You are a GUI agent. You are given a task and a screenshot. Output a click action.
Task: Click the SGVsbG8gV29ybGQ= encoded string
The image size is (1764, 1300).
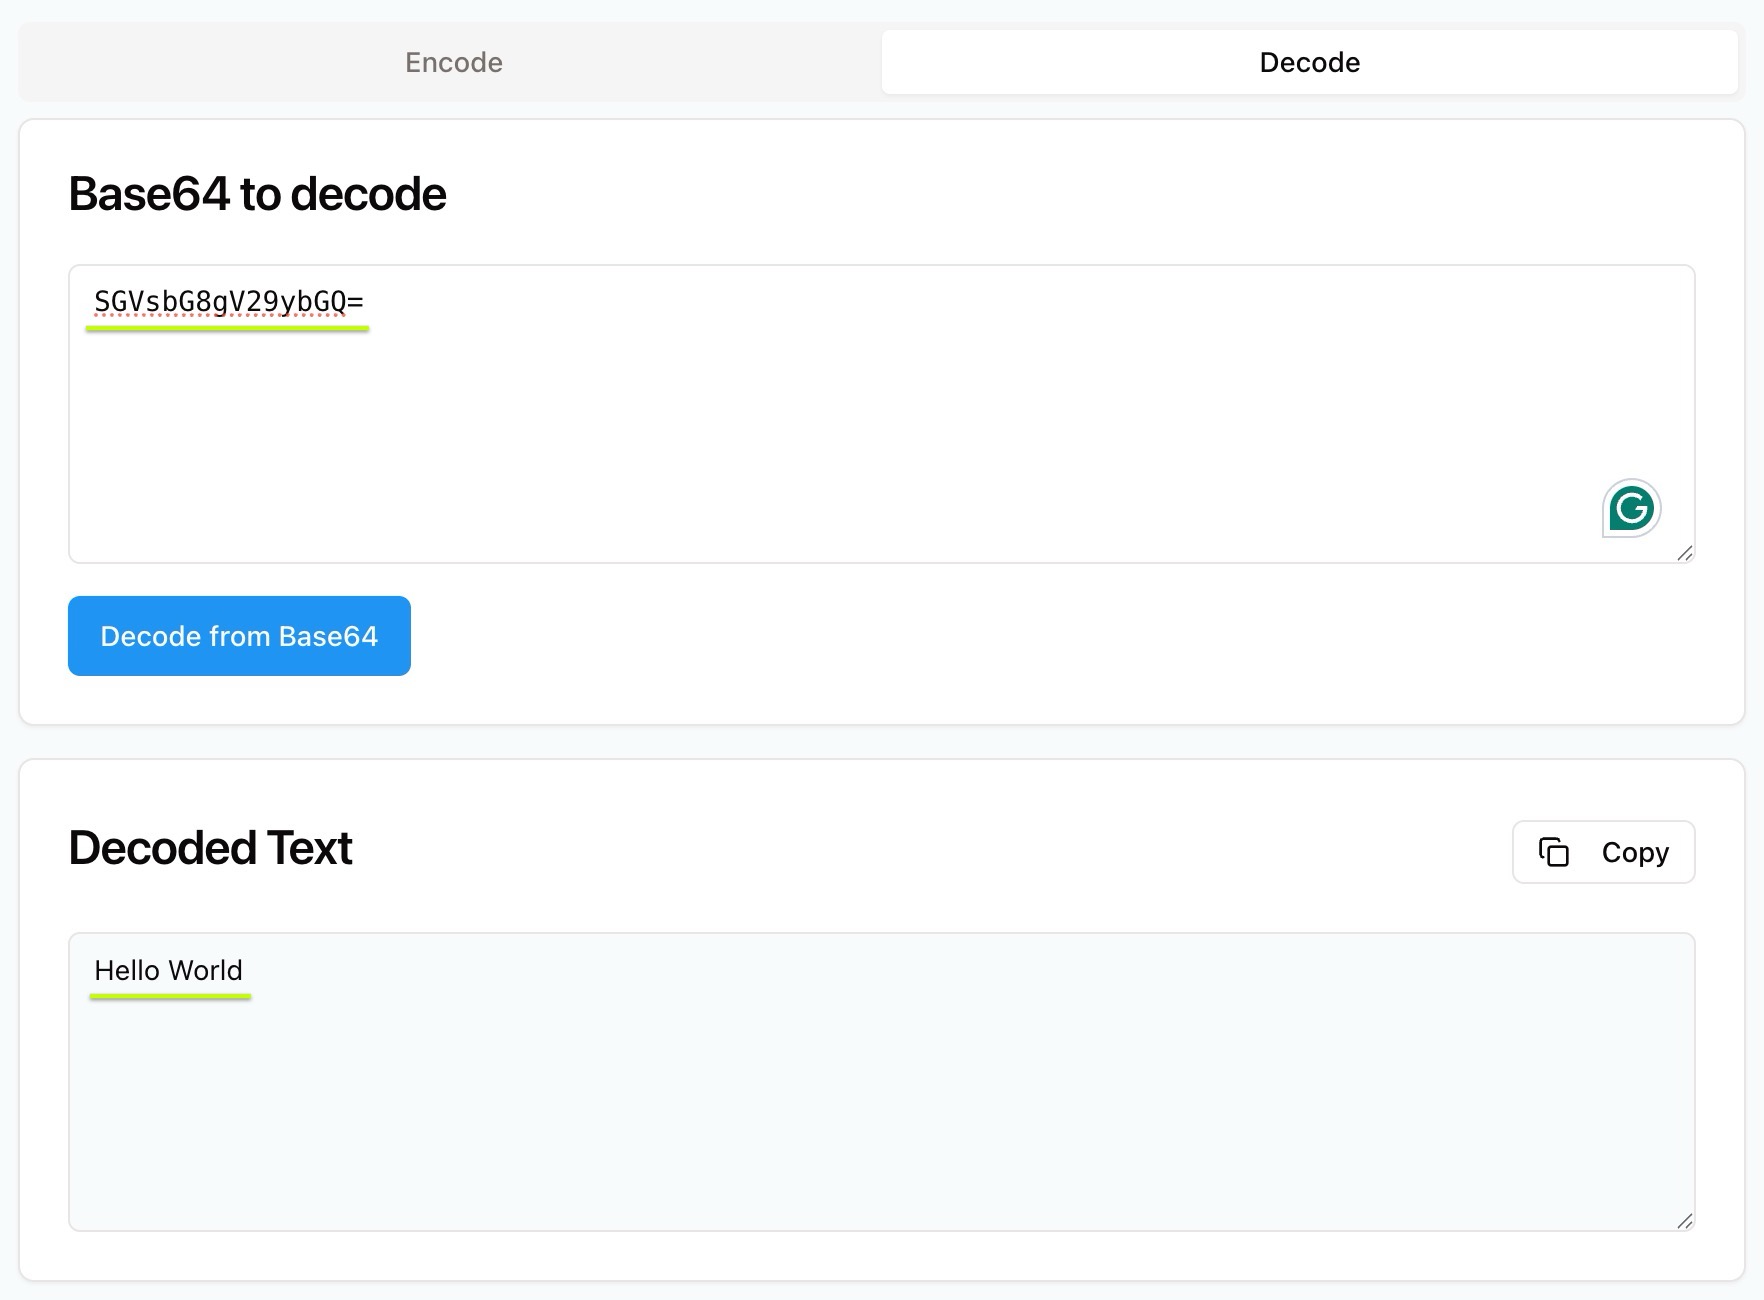228,301
